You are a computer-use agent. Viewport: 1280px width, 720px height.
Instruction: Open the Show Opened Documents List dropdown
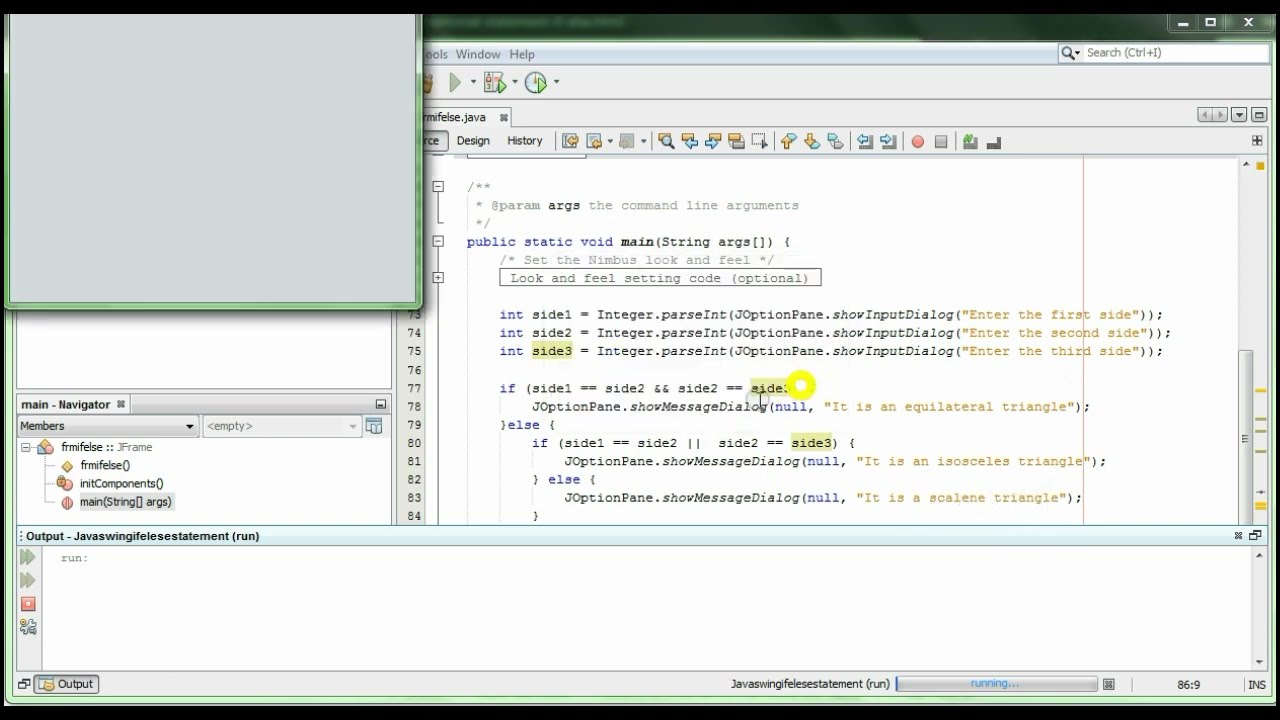coord(1239,115)
